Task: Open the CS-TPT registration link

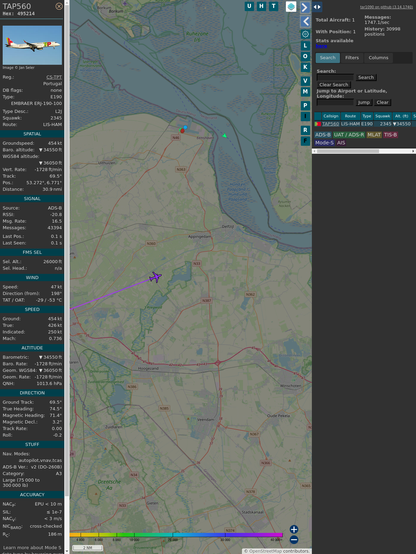Action: (x=54, y=77)
